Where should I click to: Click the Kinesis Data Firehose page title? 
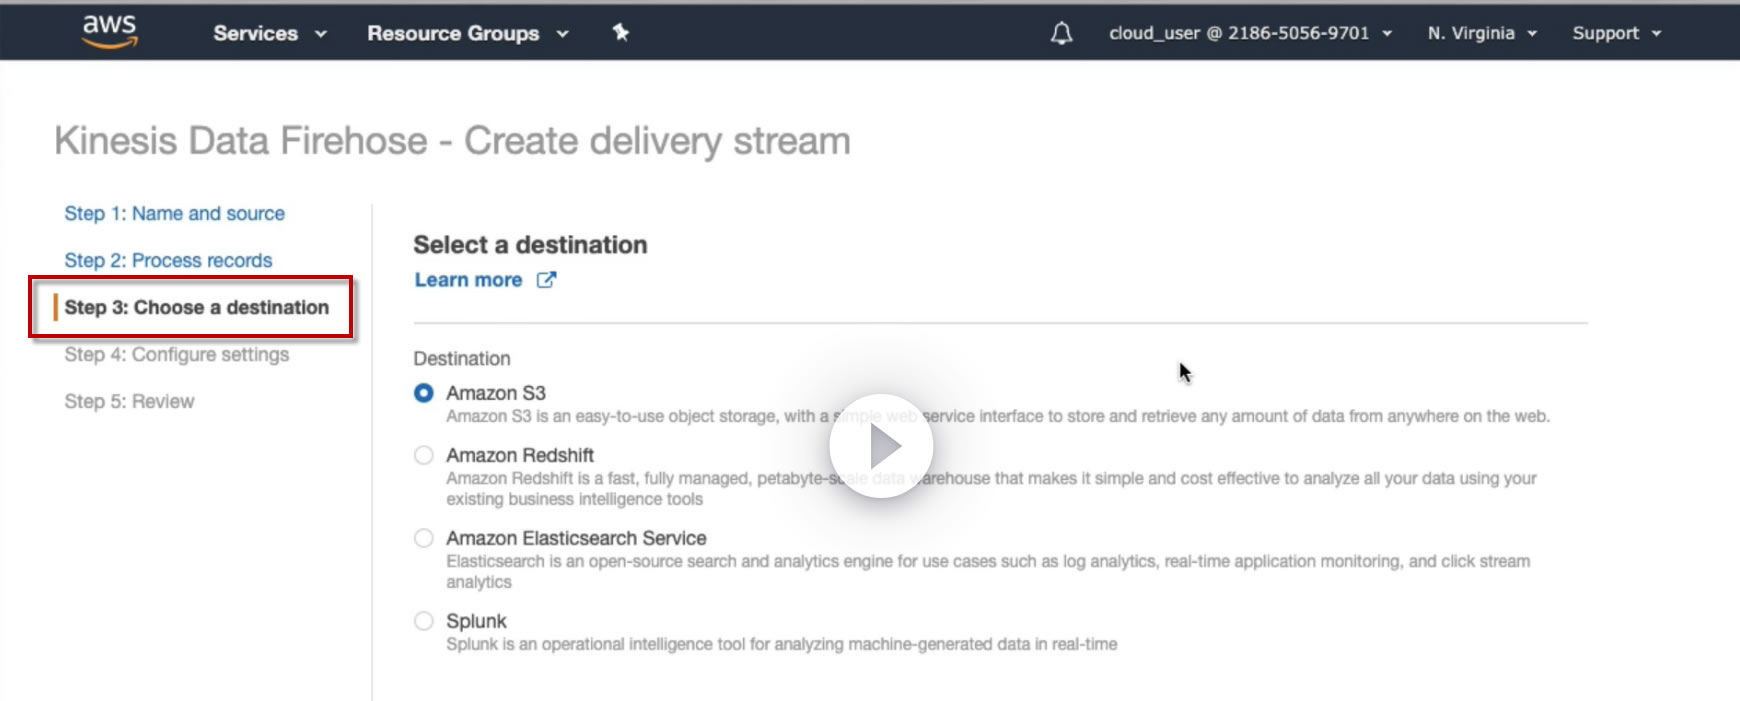point(452,141)
